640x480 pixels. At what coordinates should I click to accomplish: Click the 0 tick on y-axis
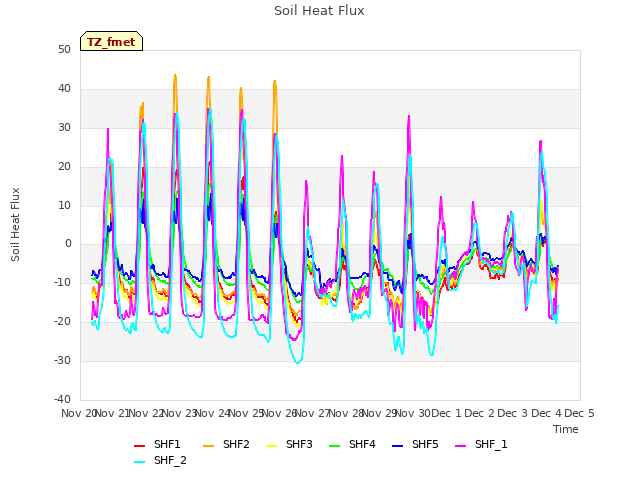68,244
